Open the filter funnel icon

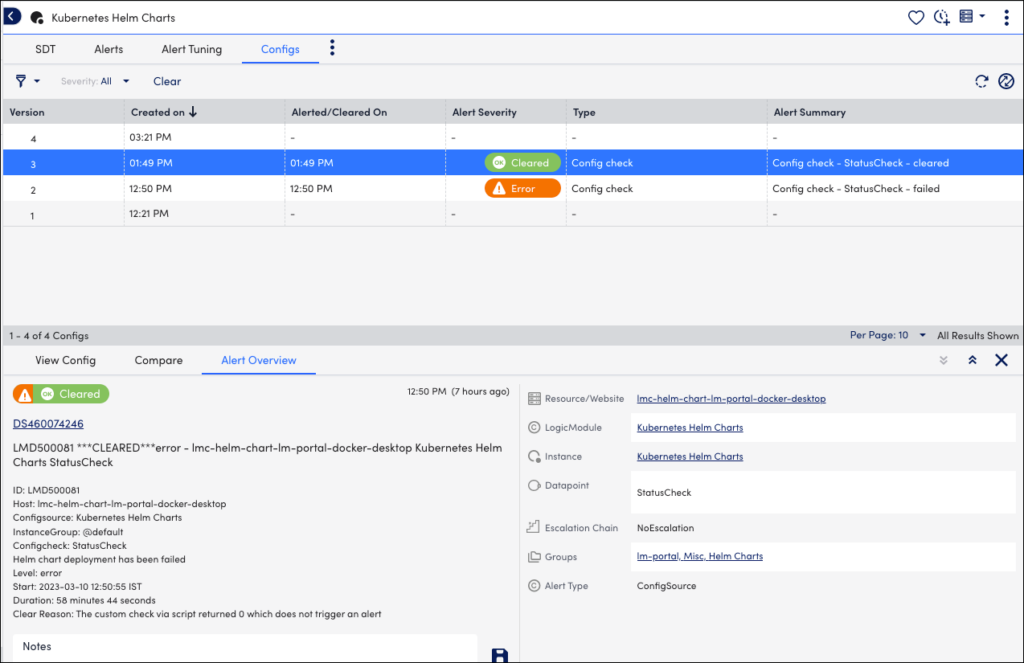(x=22, y=81)
